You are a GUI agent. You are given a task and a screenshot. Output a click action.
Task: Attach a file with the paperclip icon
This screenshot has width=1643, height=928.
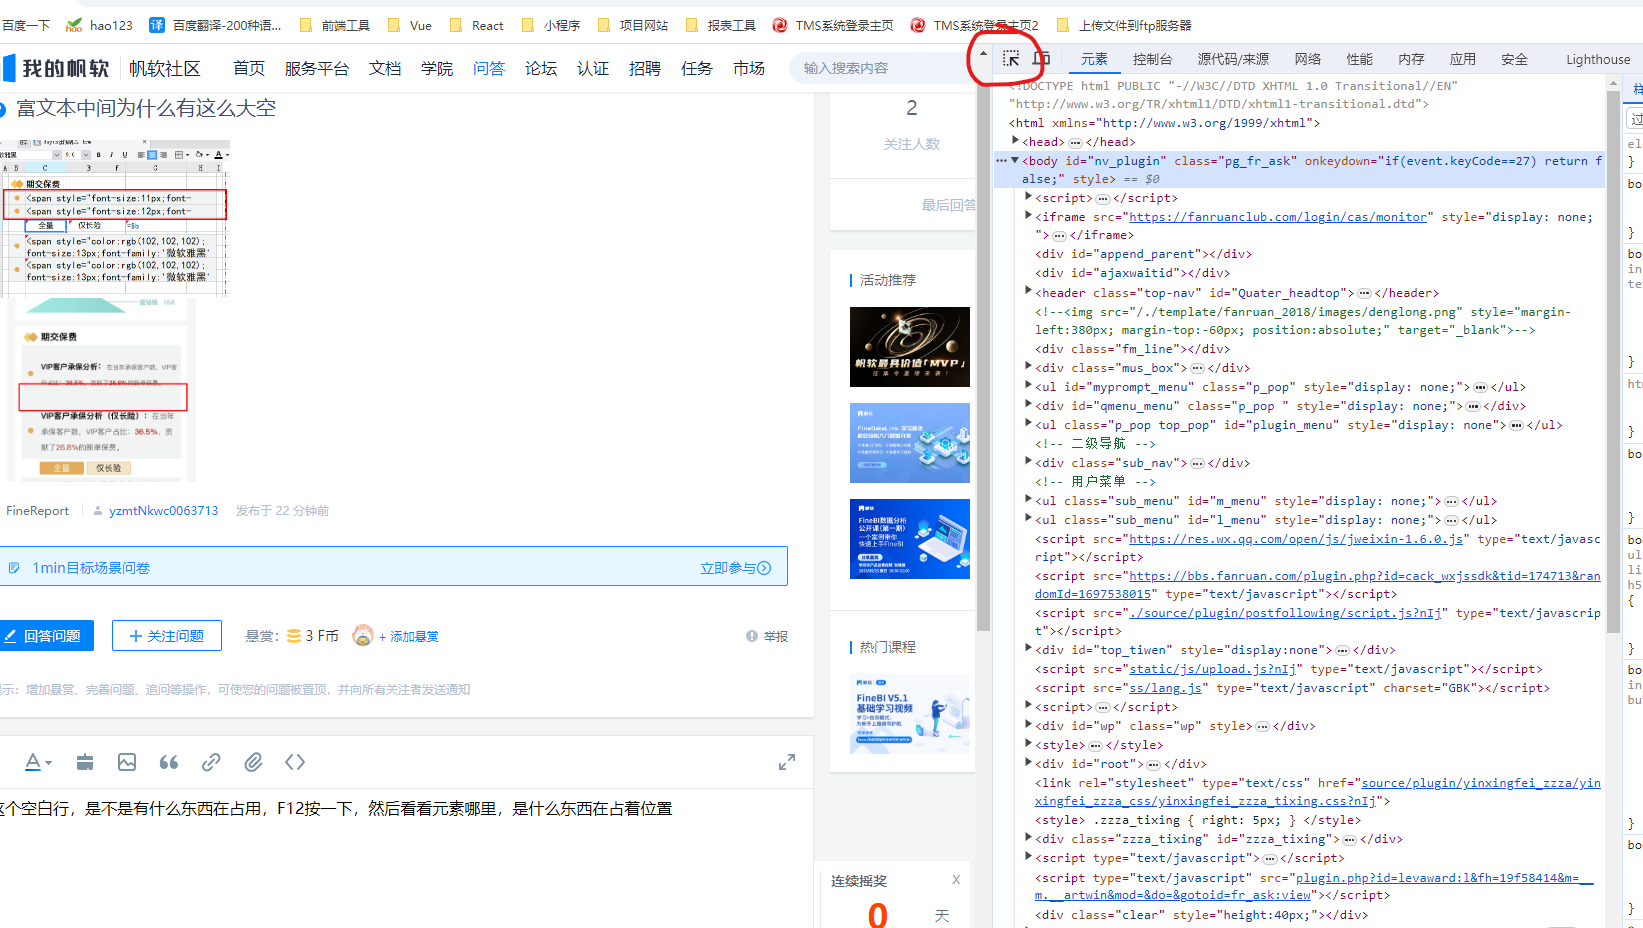(x=253, y=762)
